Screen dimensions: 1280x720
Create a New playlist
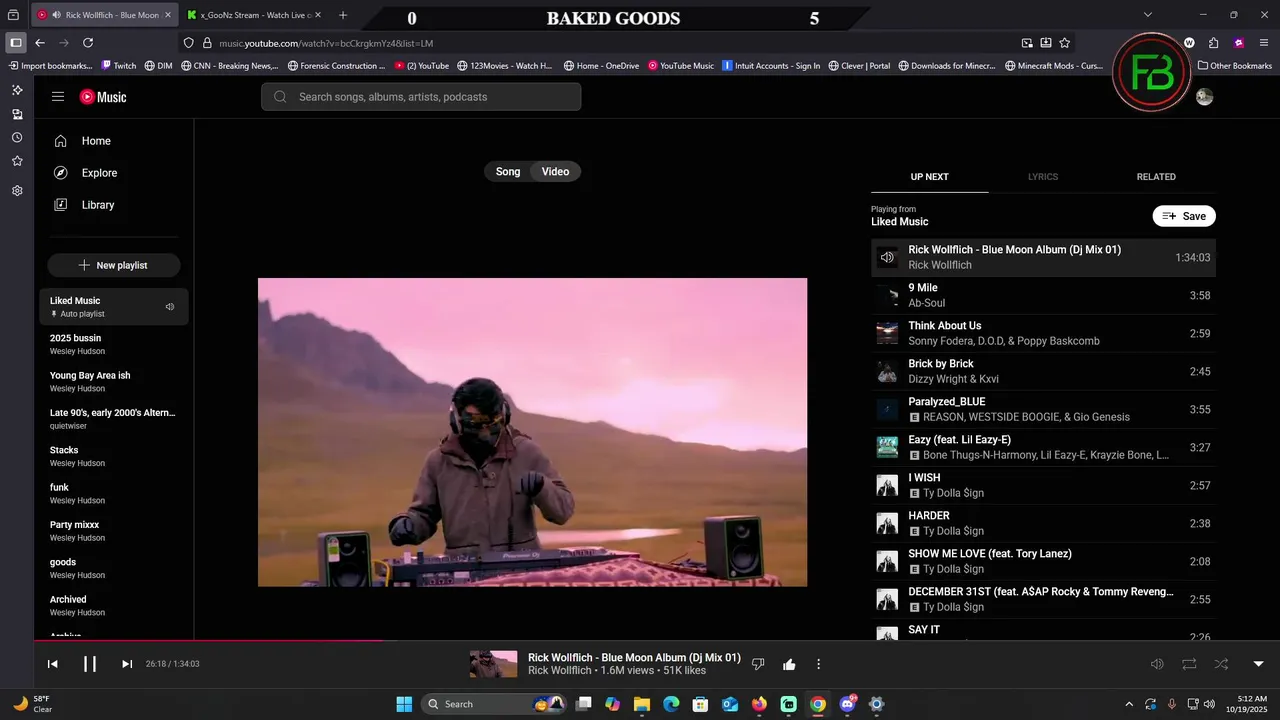[114, 265]
